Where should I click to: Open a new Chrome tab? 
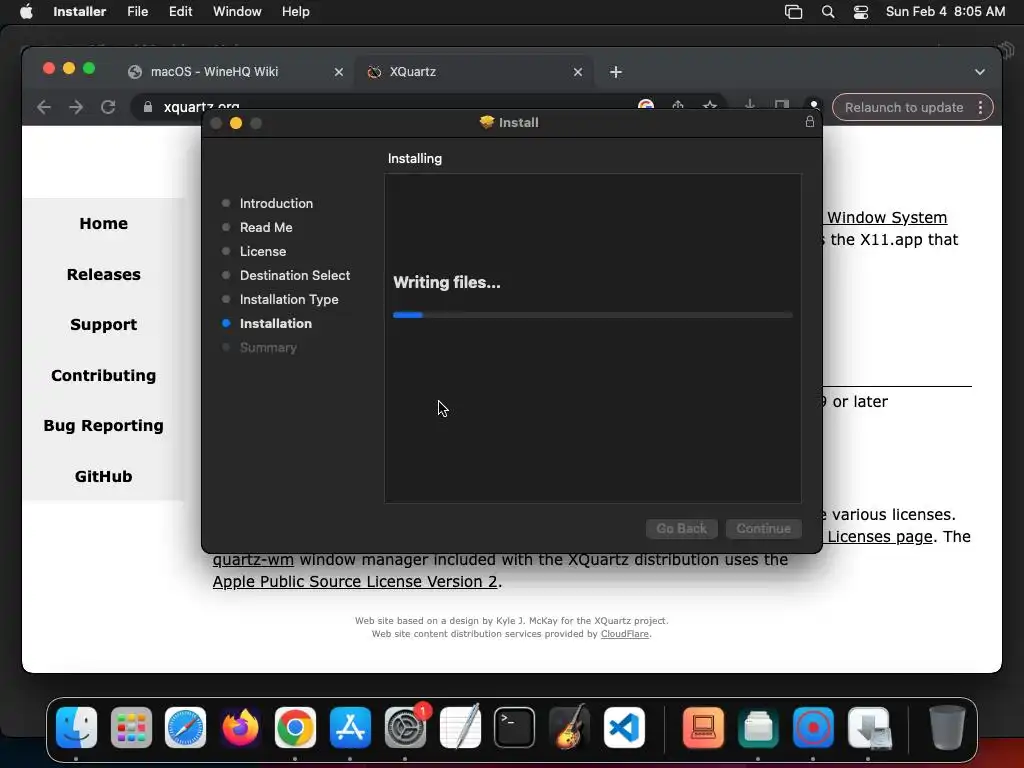point(616,72)
